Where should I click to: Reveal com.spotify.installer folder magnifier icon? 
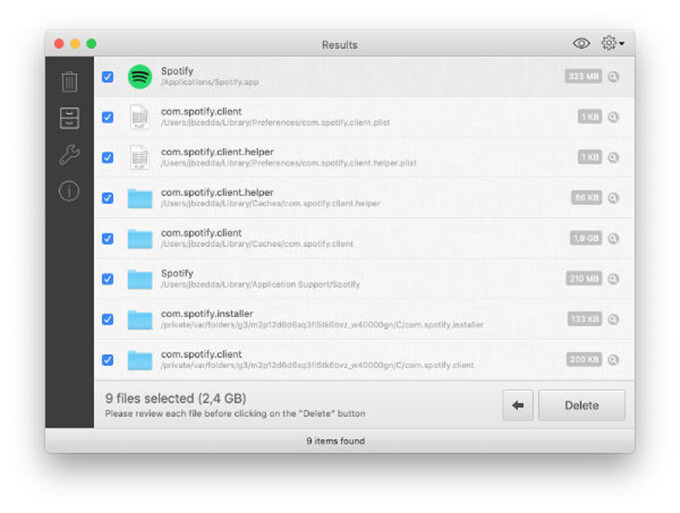click(613, 319)
